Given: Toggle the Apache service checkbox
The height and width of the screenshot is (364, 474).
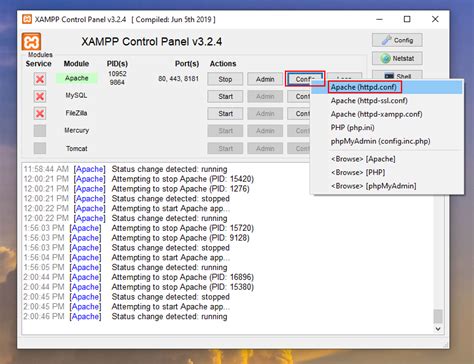Looking at the screenshot, I should (40, 79).
